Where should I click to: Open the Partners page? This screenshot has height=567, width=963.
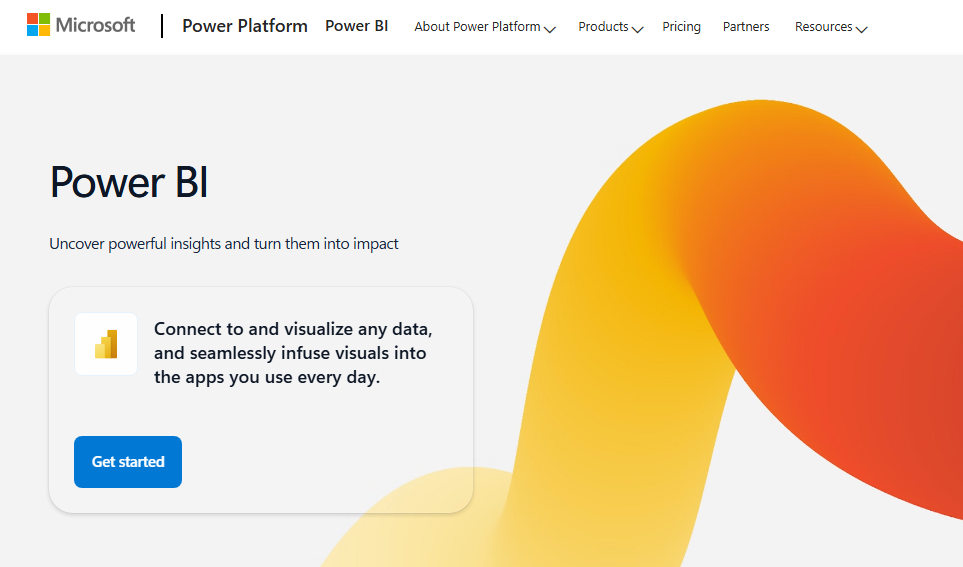point(746,27)
